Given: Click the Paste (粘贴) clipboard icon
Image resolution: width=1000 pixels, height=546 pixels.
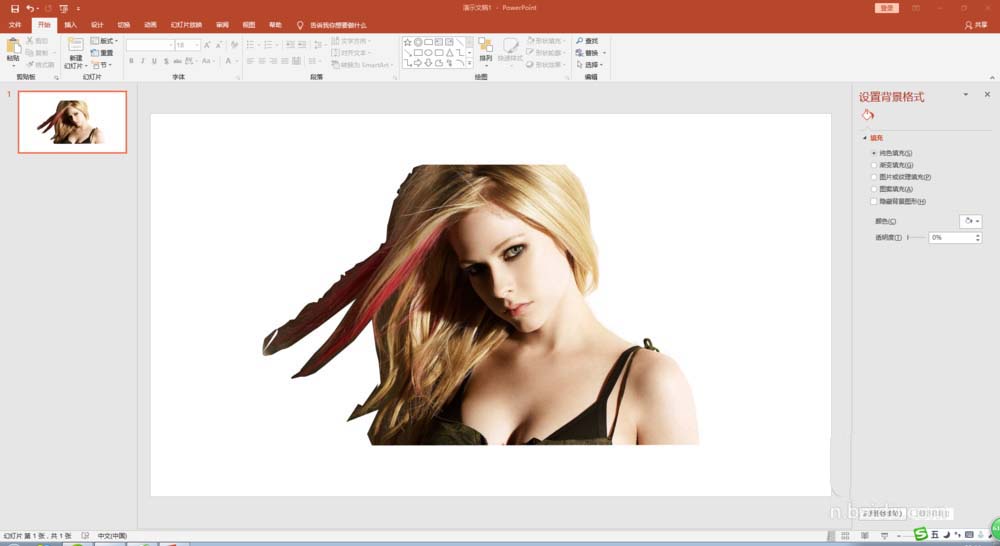Looking at the screenshot, I should [x=13, y=47].
